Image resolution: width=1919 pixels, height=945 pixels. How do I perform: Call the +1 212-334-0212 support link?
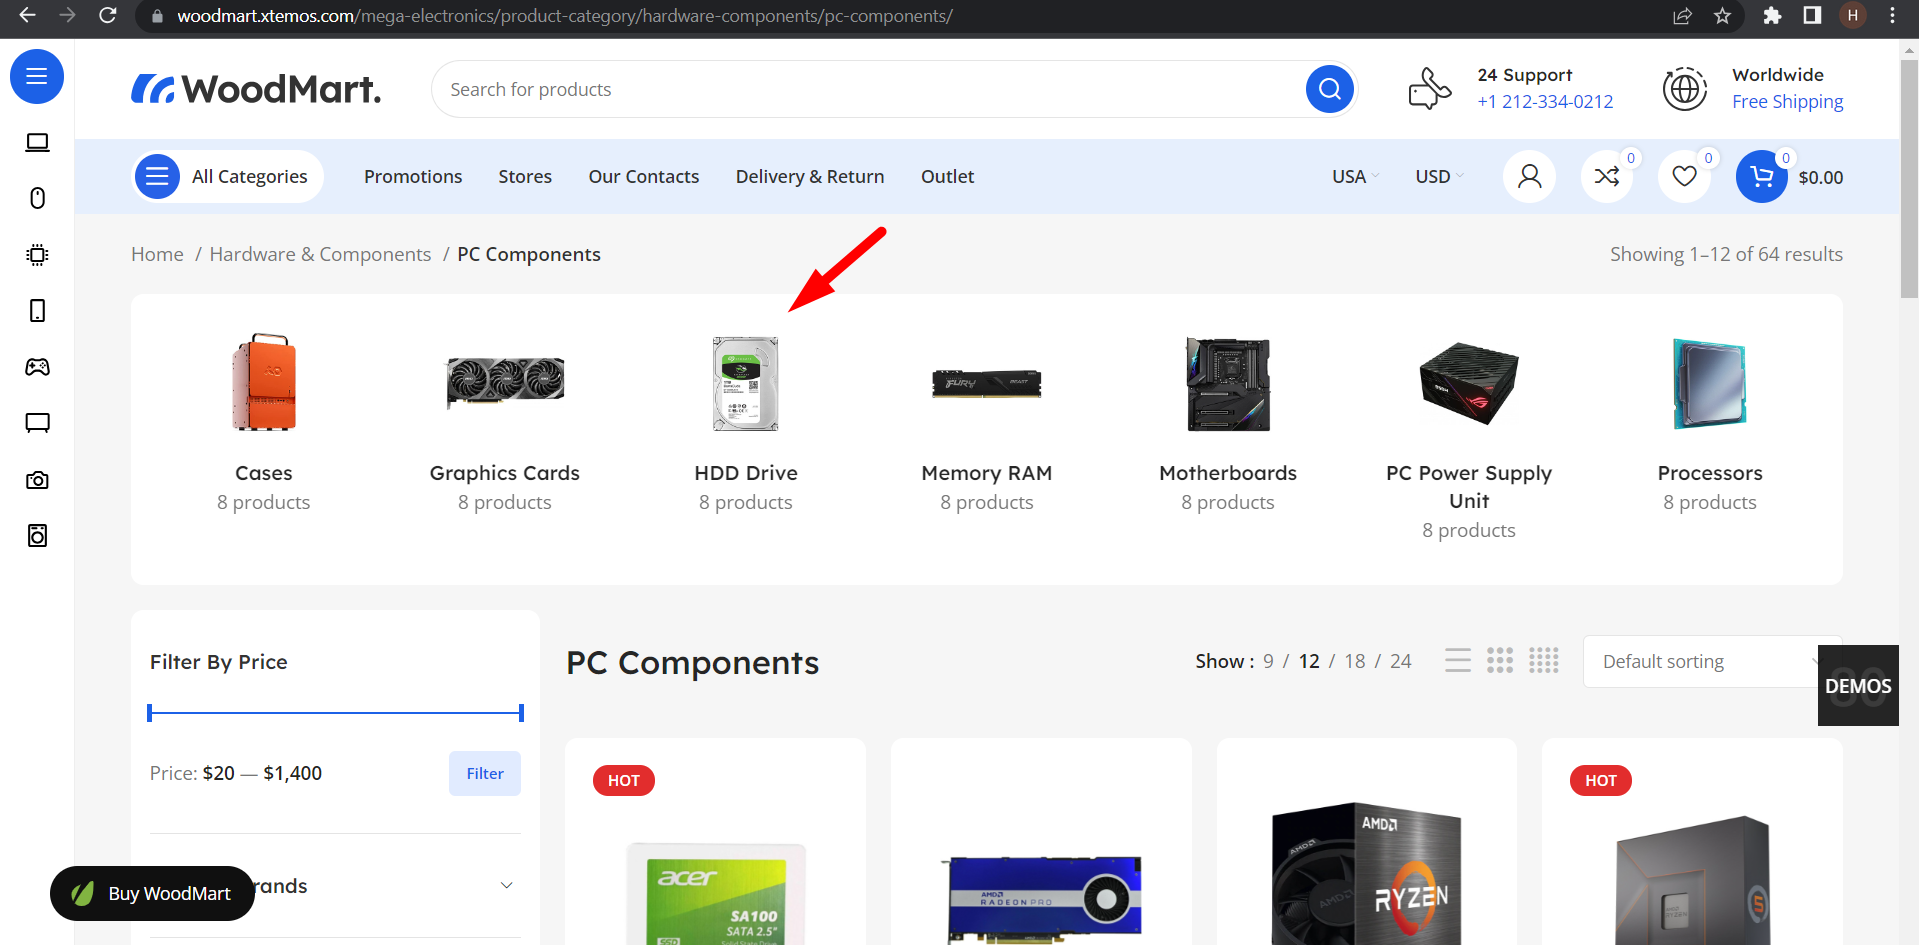(1545, 101)
